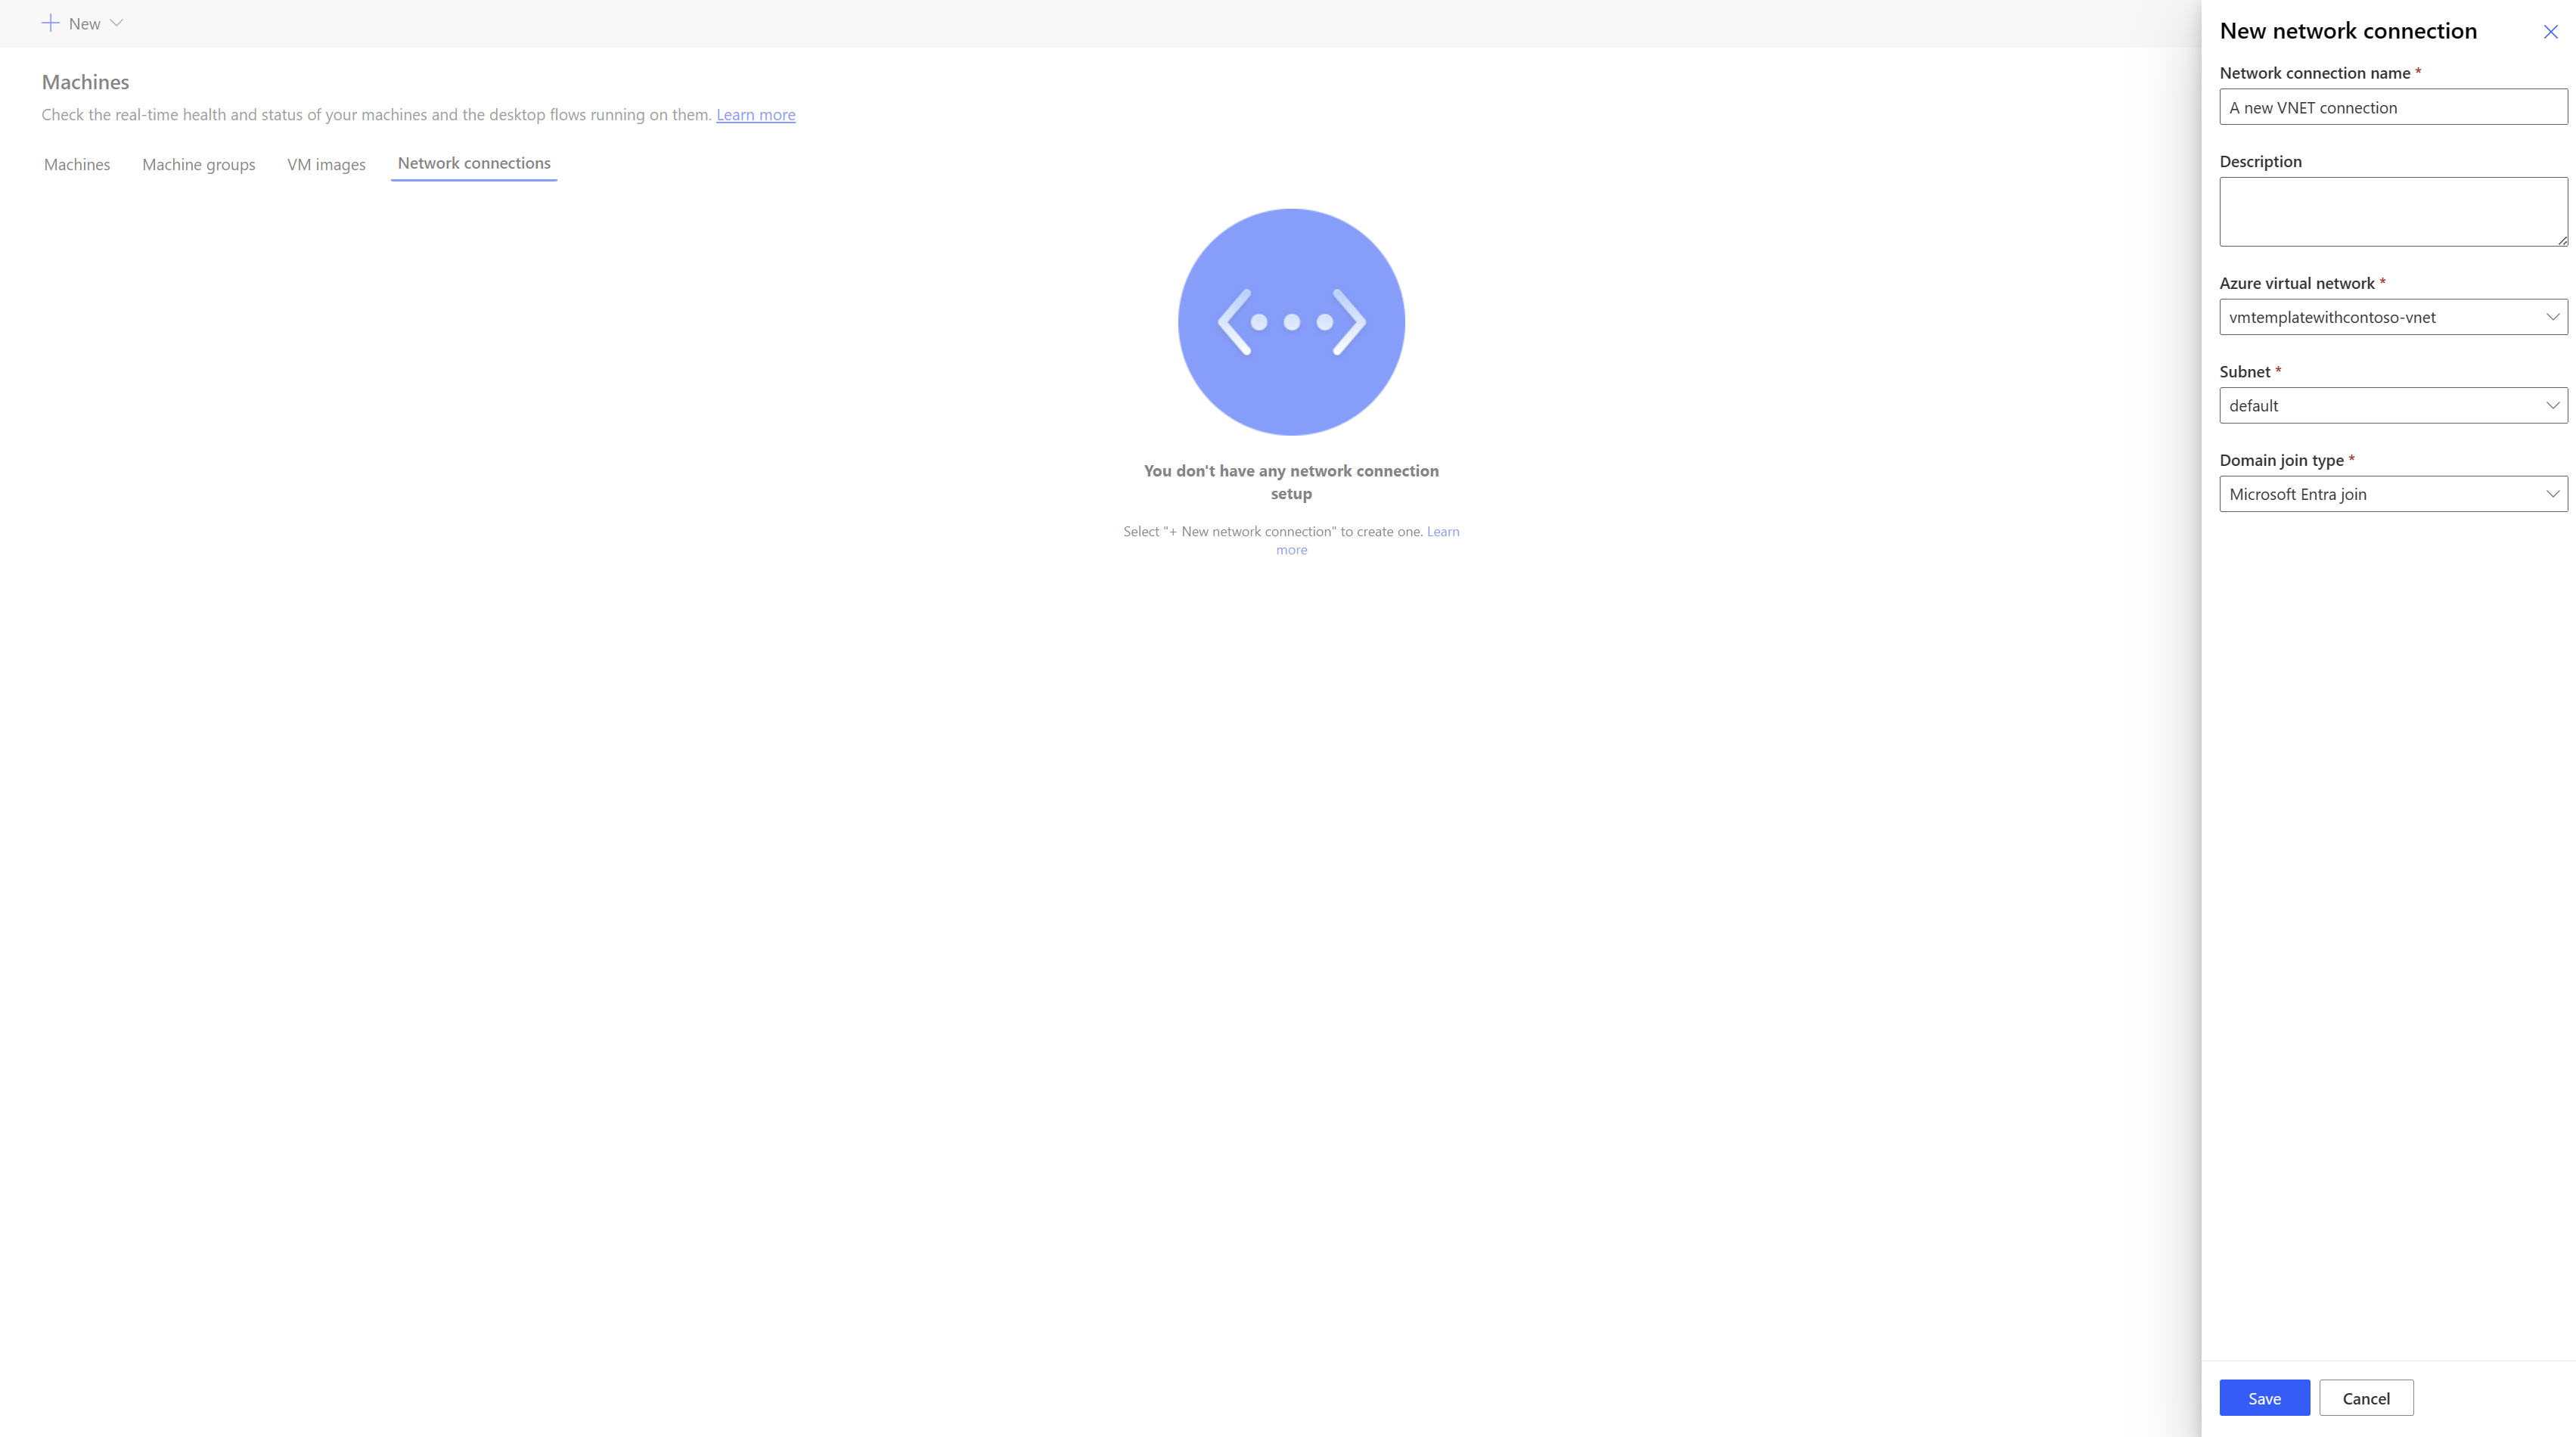Switch to the Machine groups tab
Image resolution: width=2576 pixels, height=1437 pixels.
[x=198, y=163]
